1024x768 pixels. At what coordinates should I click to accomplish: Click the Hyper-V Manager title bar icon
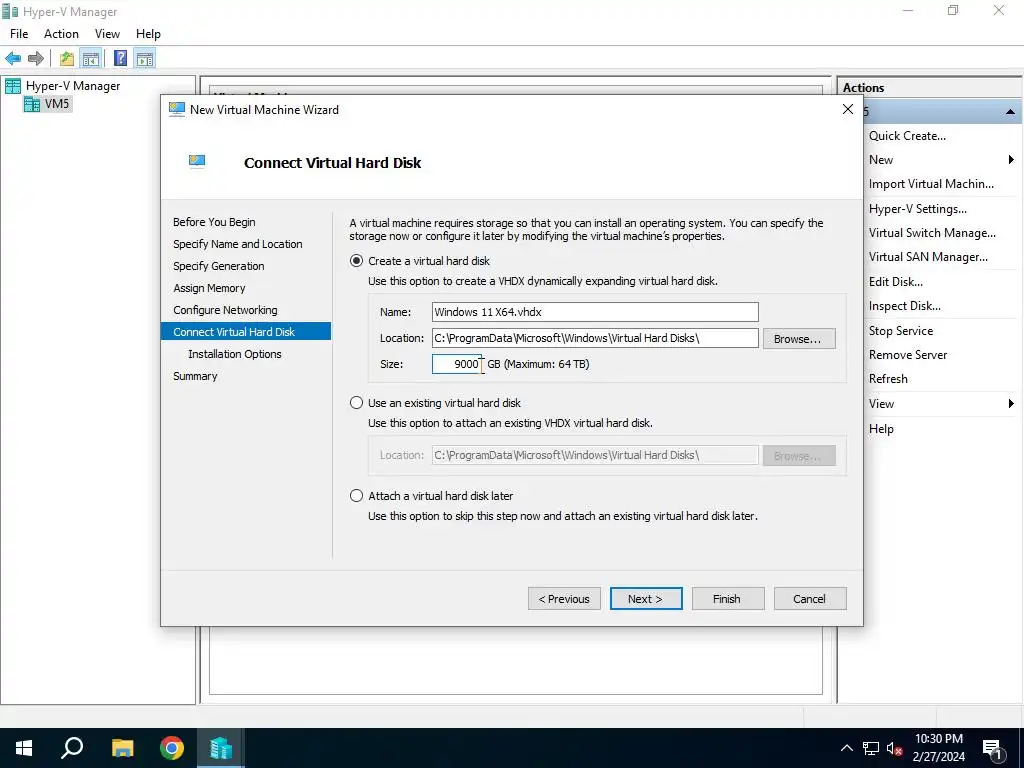10,11
